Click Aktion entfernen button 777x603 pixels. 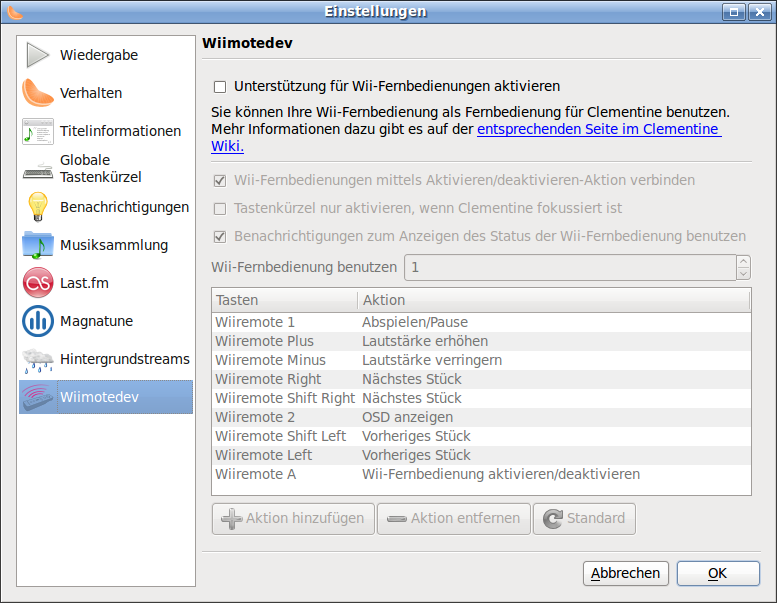pyautogui.click(x=453, y=519)
